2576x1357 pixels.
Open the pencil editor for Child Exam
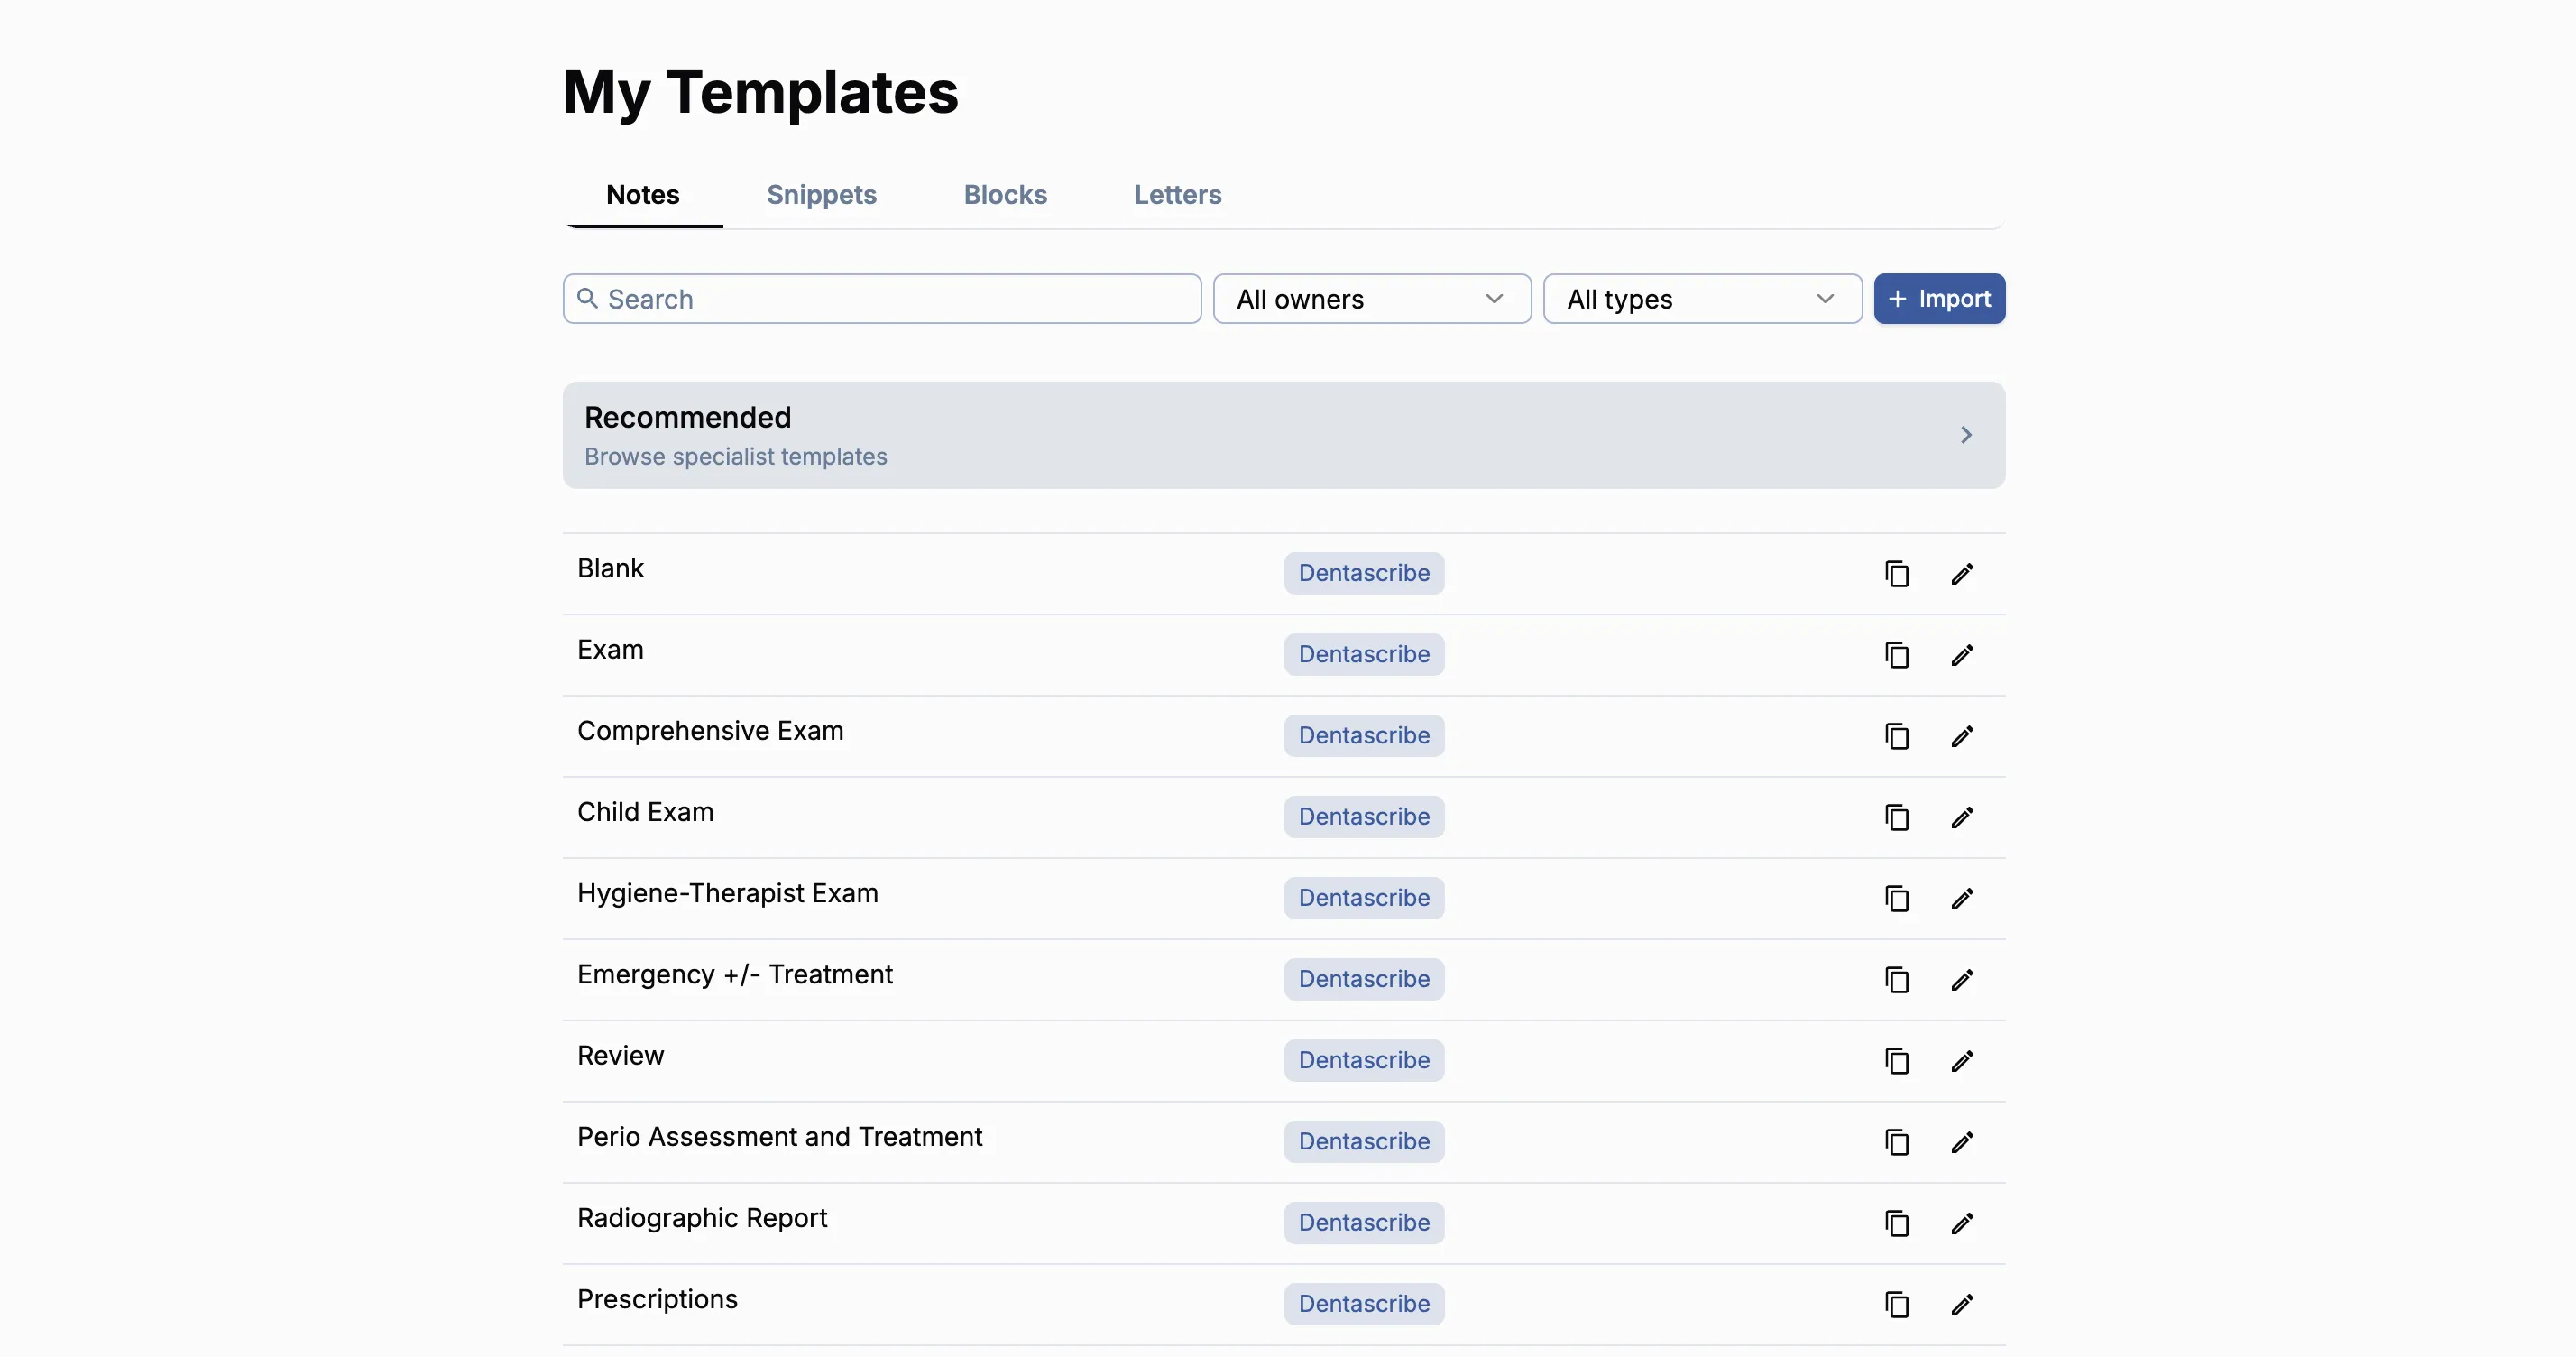(x=1962, y=817)
